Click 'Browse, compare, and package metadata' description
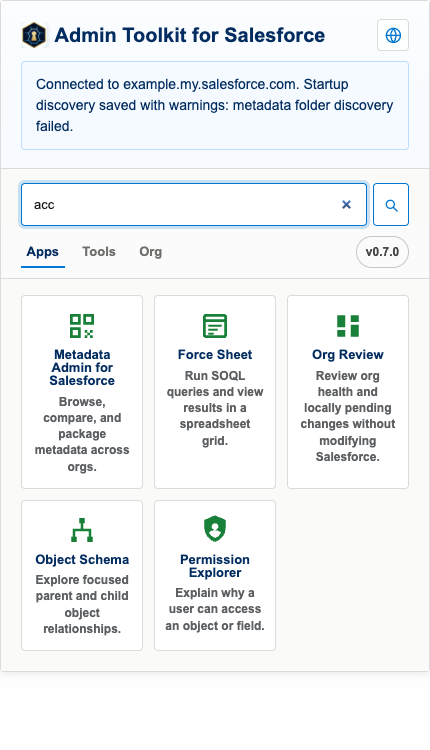The image size is (430, 750). pyautogui.click(x=82, y=434)
